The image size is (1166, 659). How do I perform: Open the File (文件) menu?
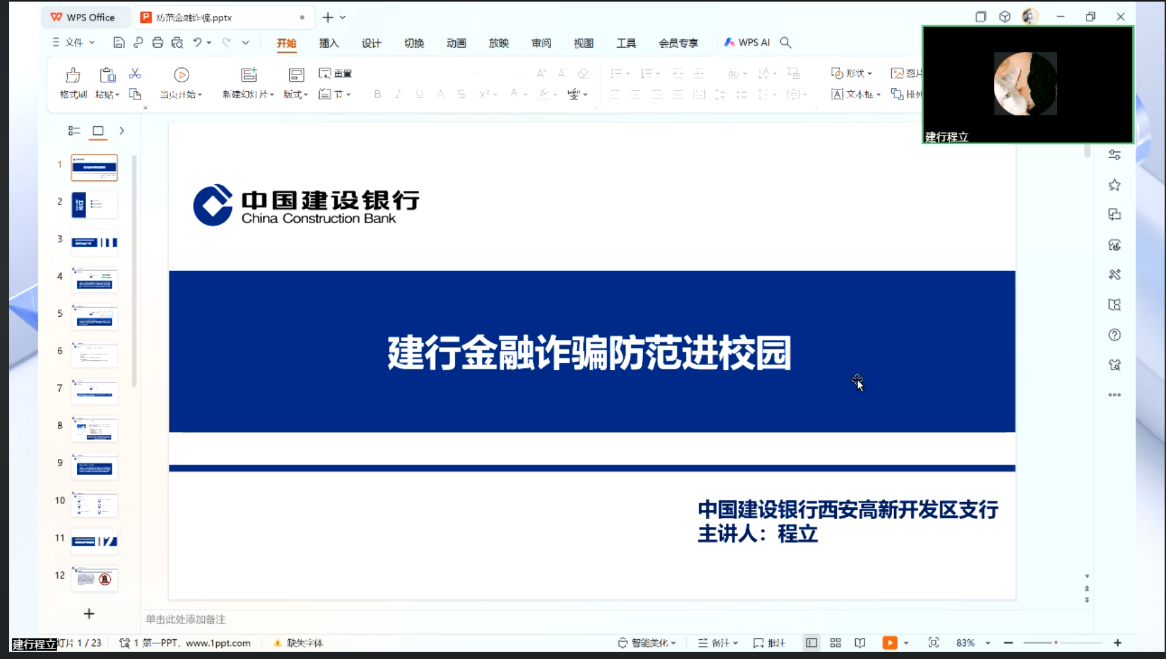(74, 42)
